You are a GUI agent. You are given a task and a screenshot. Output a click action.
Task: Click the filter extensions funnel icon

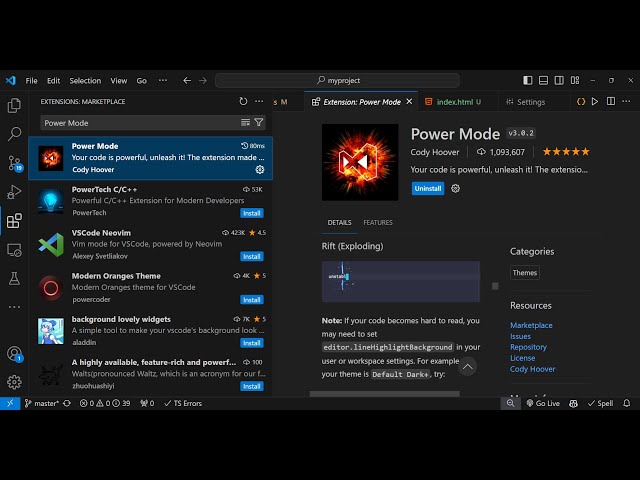259,123
